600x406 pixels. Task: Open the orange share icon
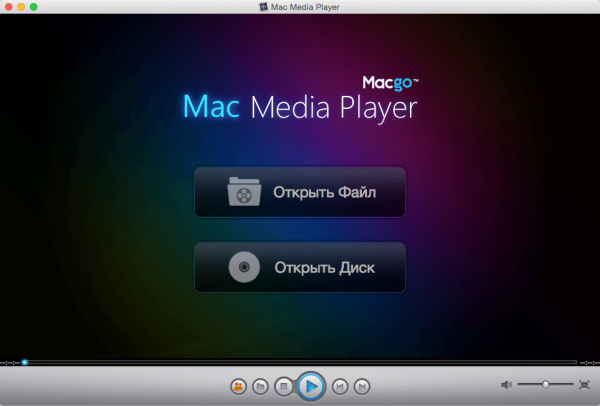[238, 387]
